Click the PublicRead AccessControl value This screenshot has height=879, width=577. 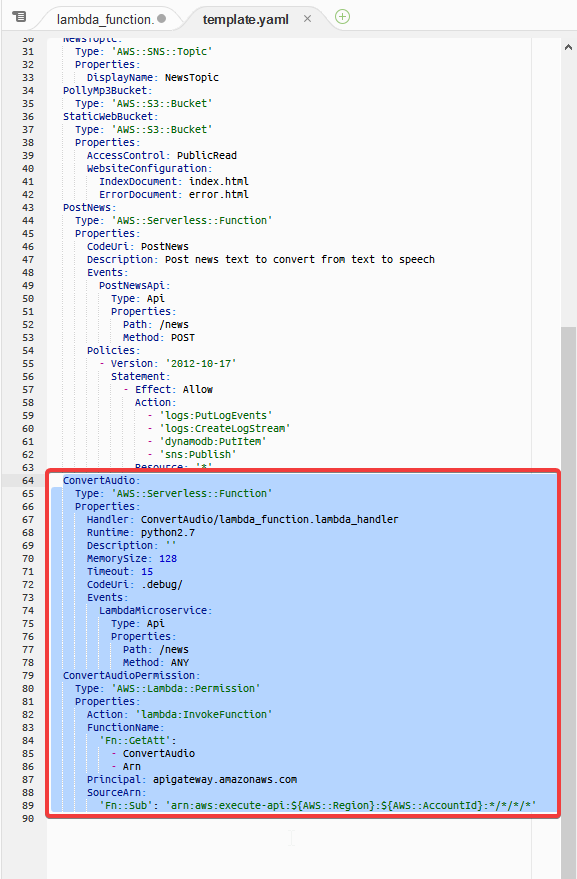pos(207,155)
